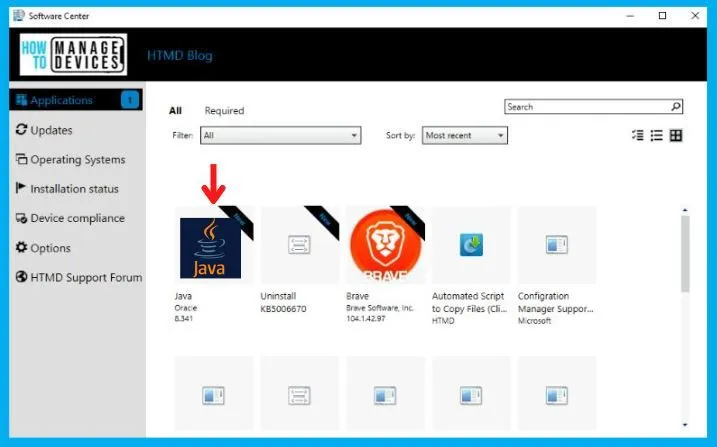Open Operating Systems in the sidebar
Viewport: 717px width, 447px height.
click(70, 160)
